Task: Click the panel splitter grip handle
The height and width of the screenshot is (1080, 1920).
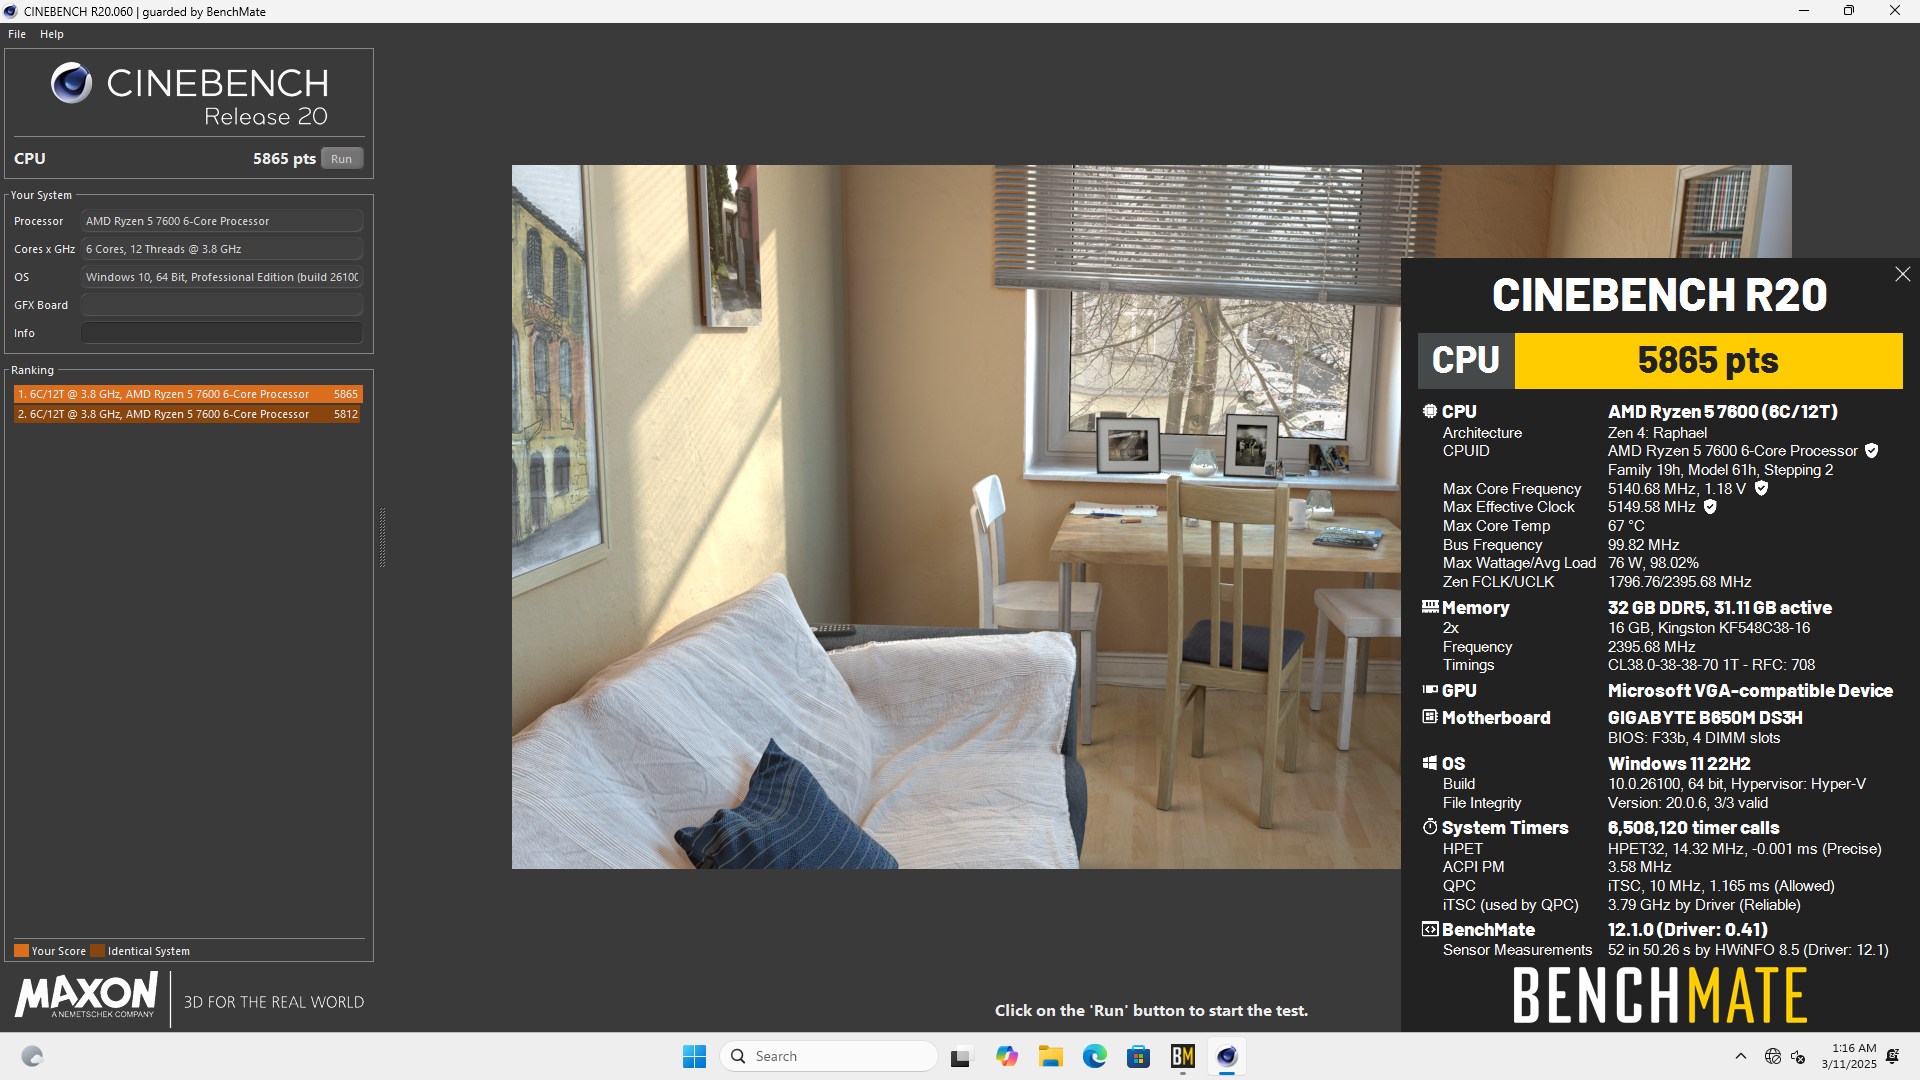Action: tap(382, 538)
